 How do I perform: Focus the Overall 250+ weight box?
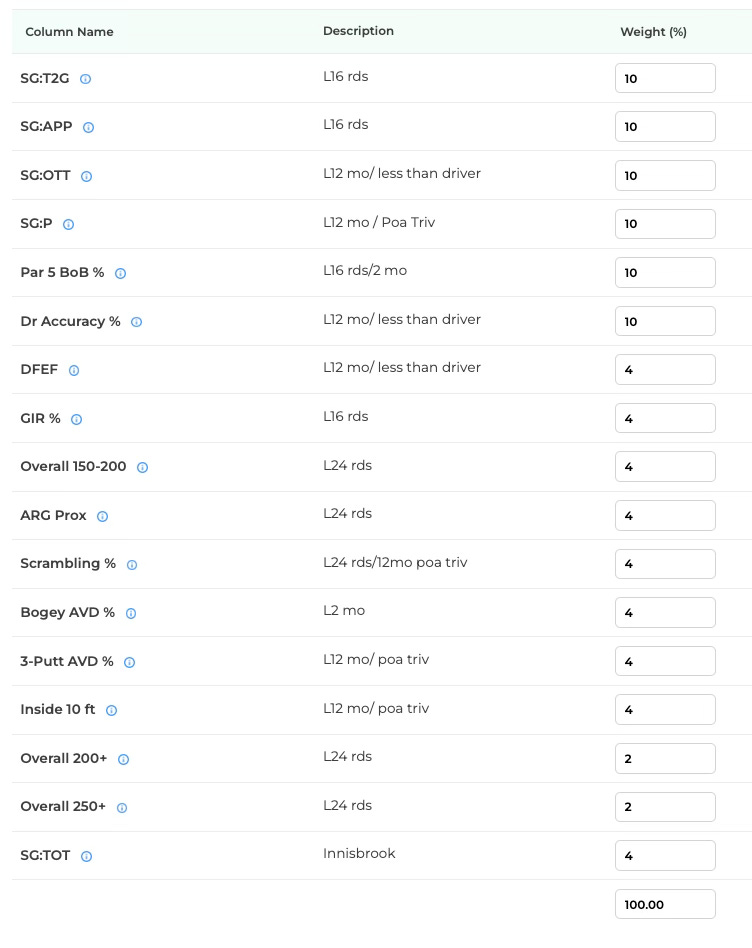click(665, 807)
